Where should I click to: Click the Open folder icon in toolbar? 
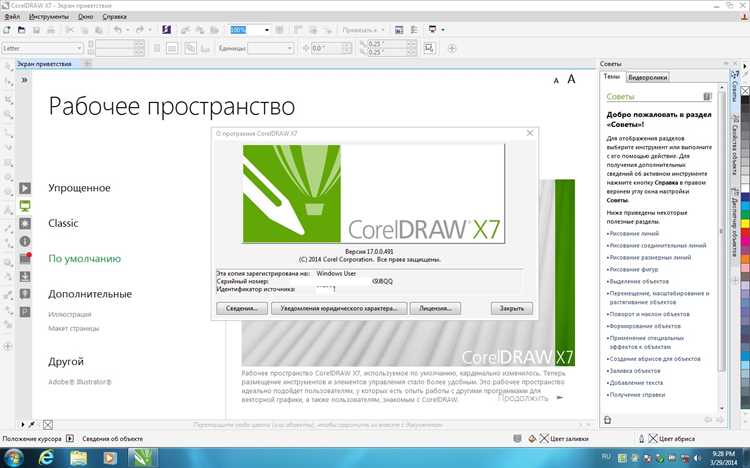click(x=22, y=30)
